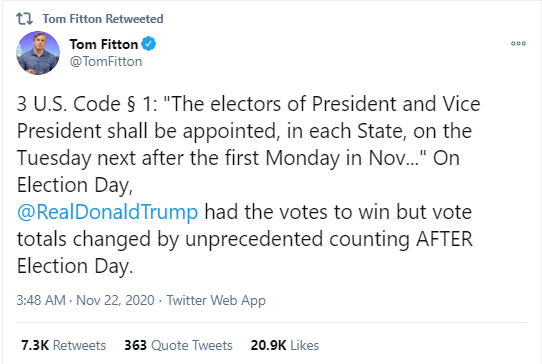Click the phrase "unprecedented counting" in the tweet
This screenshot has height=364, width=542.
point(297,239)
